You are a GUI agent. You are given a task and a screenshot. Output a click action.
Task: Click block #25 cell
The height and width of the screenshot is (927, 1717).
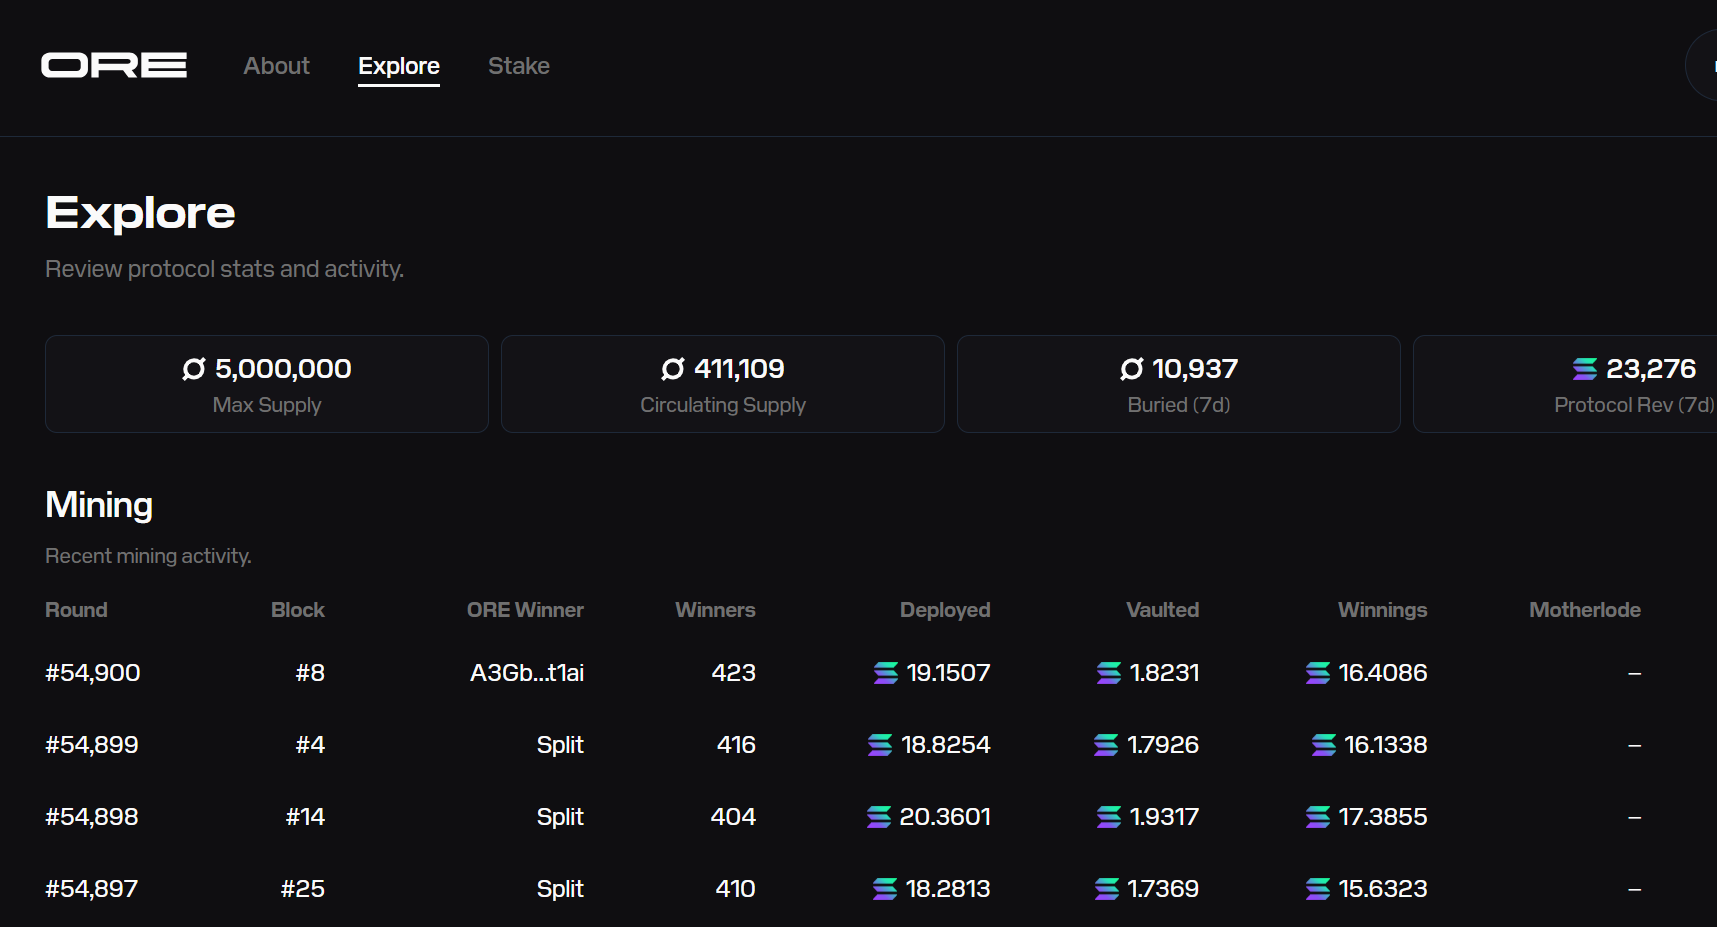303,889
